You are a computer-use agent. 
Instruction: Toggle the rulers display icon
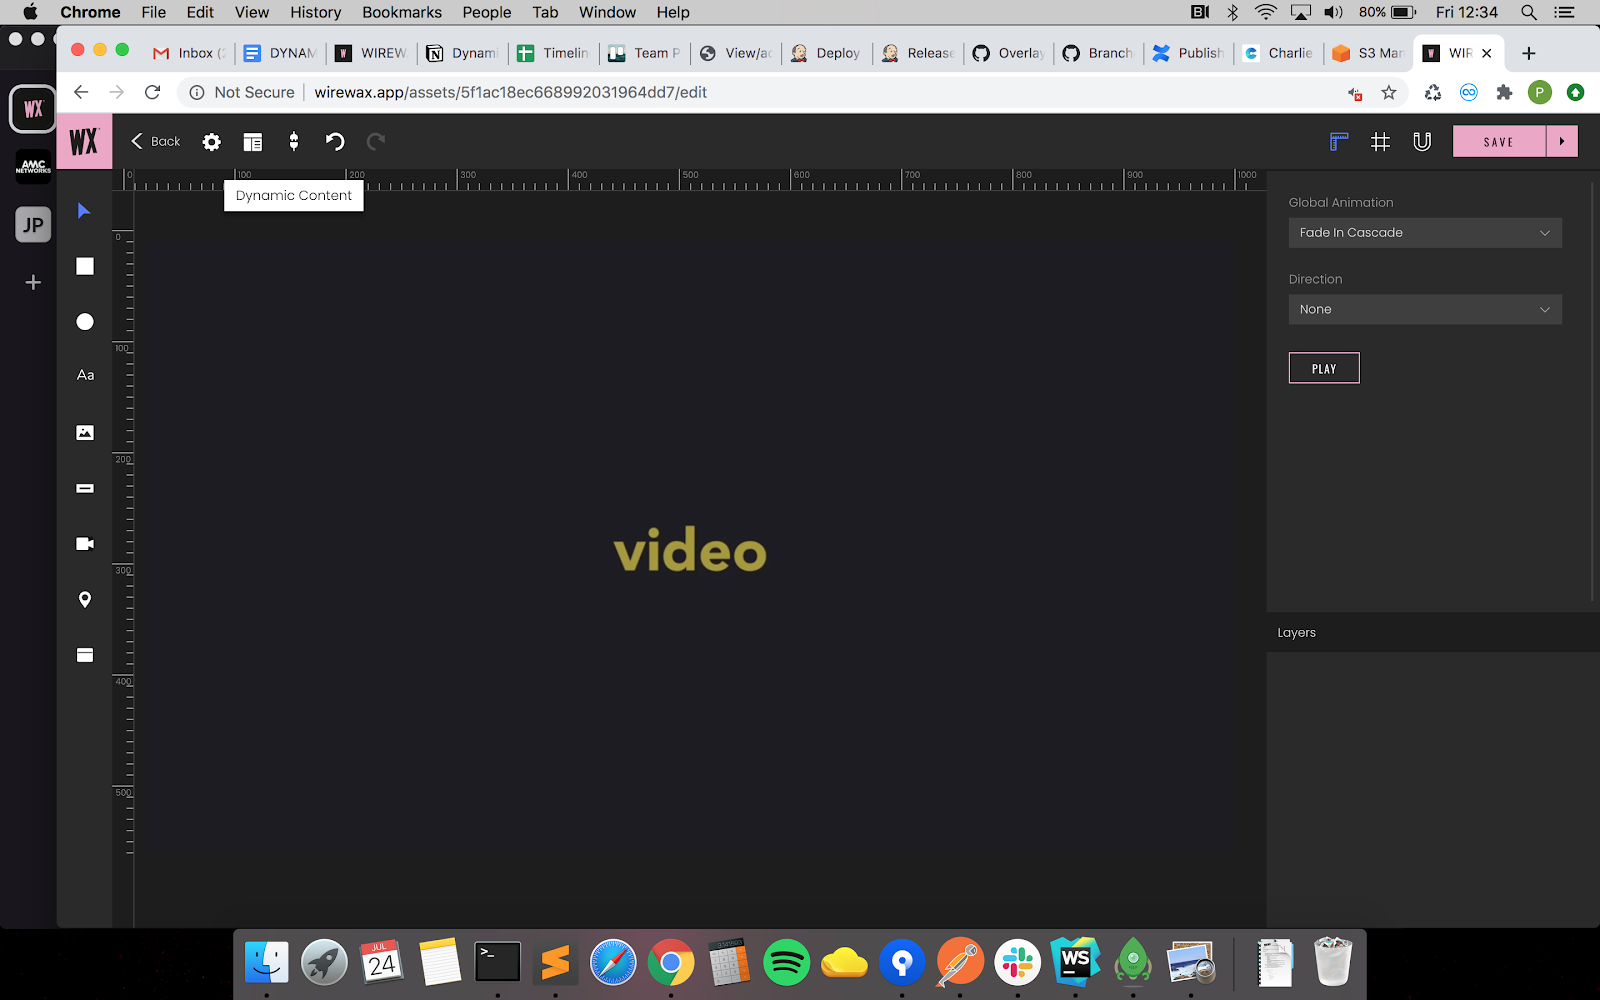click(1338, 142)
